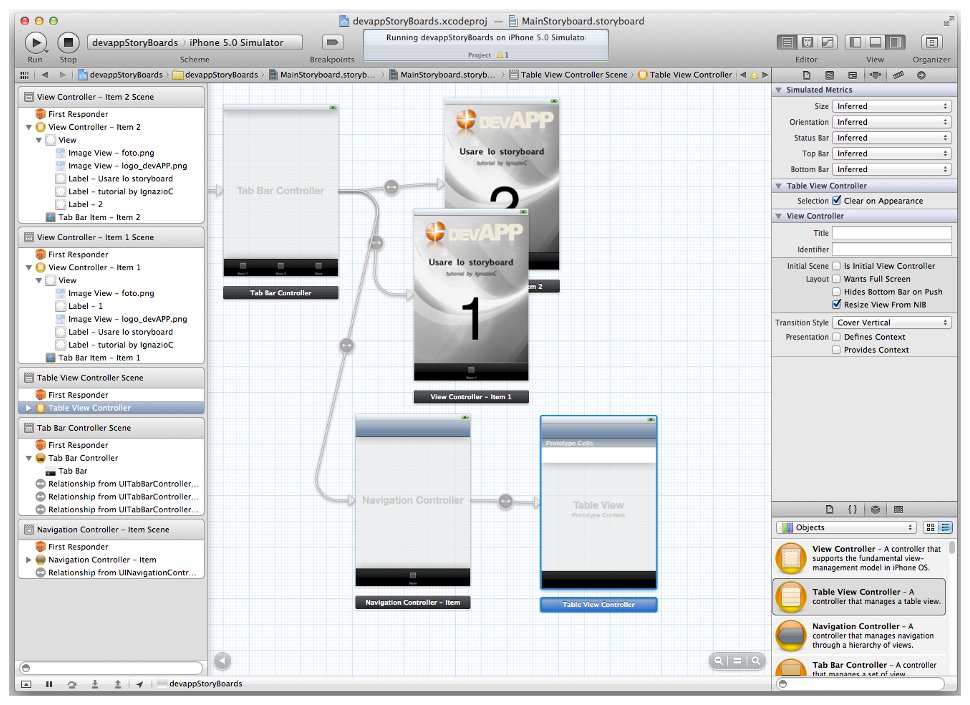Viewport: 970px width, 705px height.
Task: Open the Organizer window
Action: [931, 42]
